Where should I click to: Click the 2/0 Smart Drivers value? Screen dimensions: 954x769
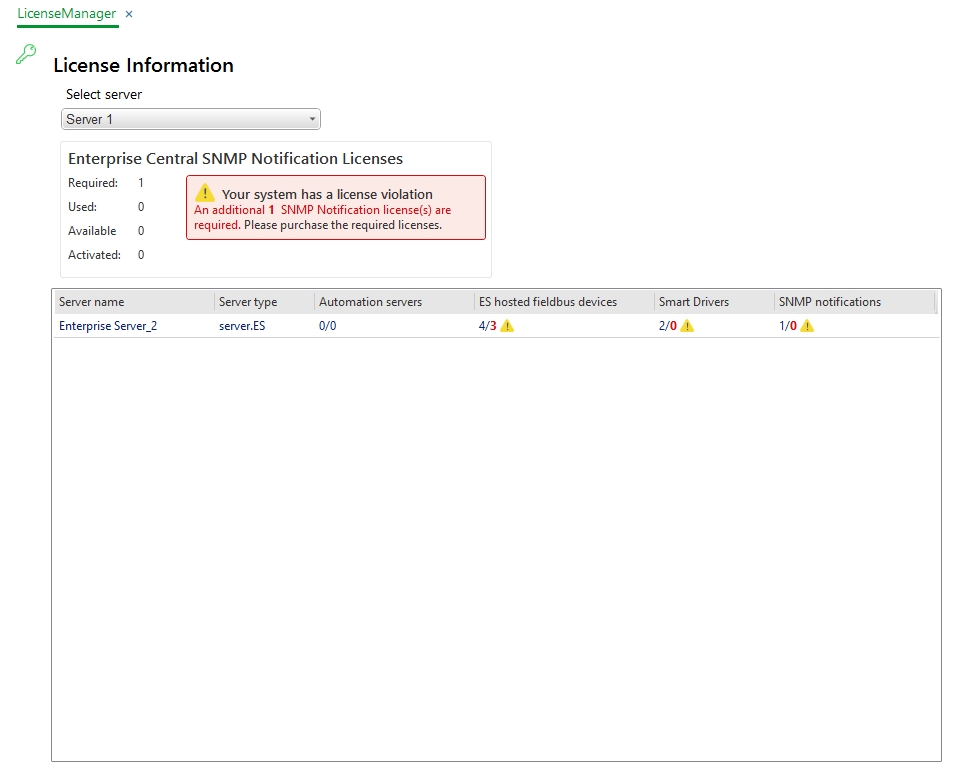tap(667, 326)
